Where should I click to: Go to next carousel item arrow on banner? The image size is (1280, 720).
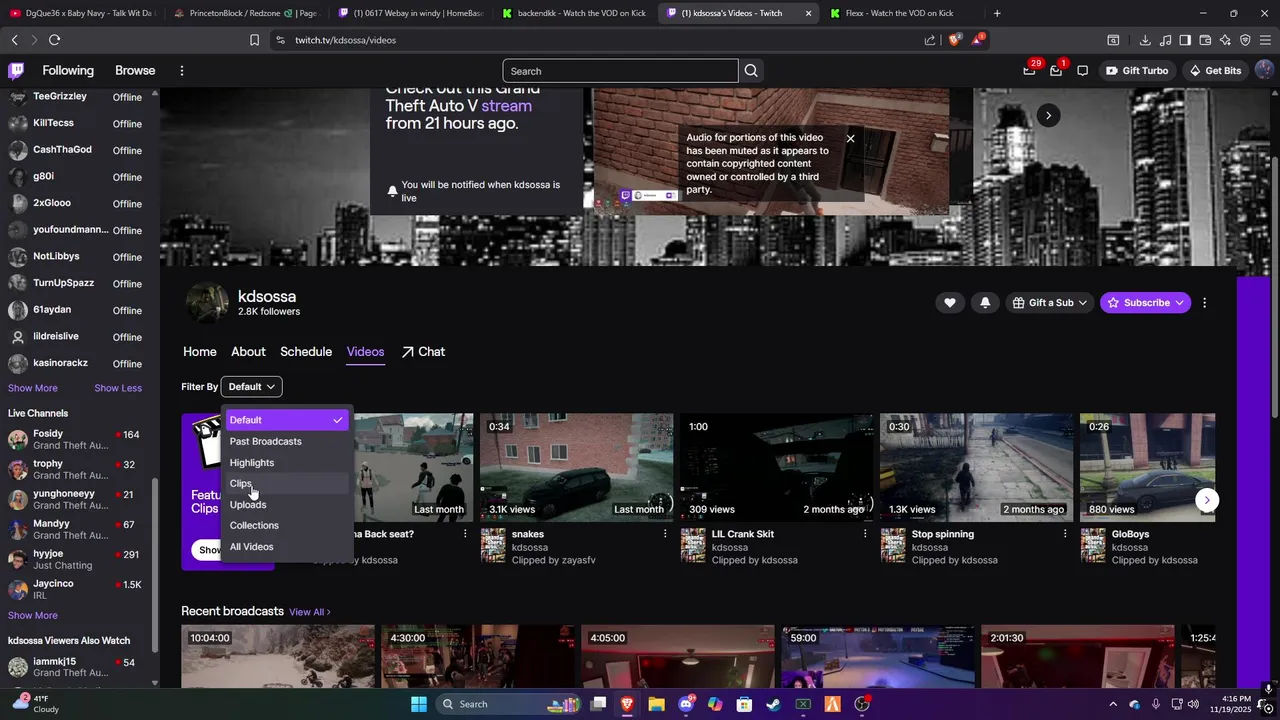pyautogui.click(x=1048, y=115)
